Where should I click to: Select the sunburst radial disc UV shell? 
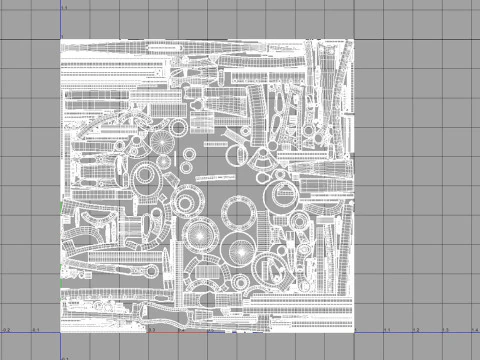tap(162, 142)
